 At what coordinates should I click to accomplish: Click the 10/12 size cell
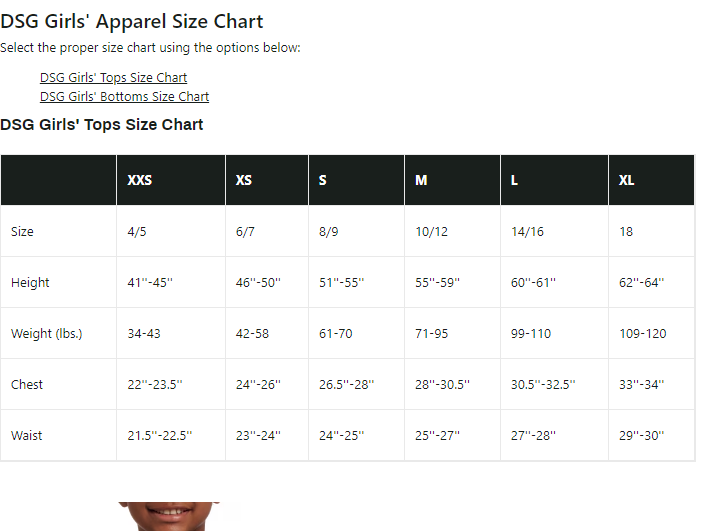click(x=432, y=231)
